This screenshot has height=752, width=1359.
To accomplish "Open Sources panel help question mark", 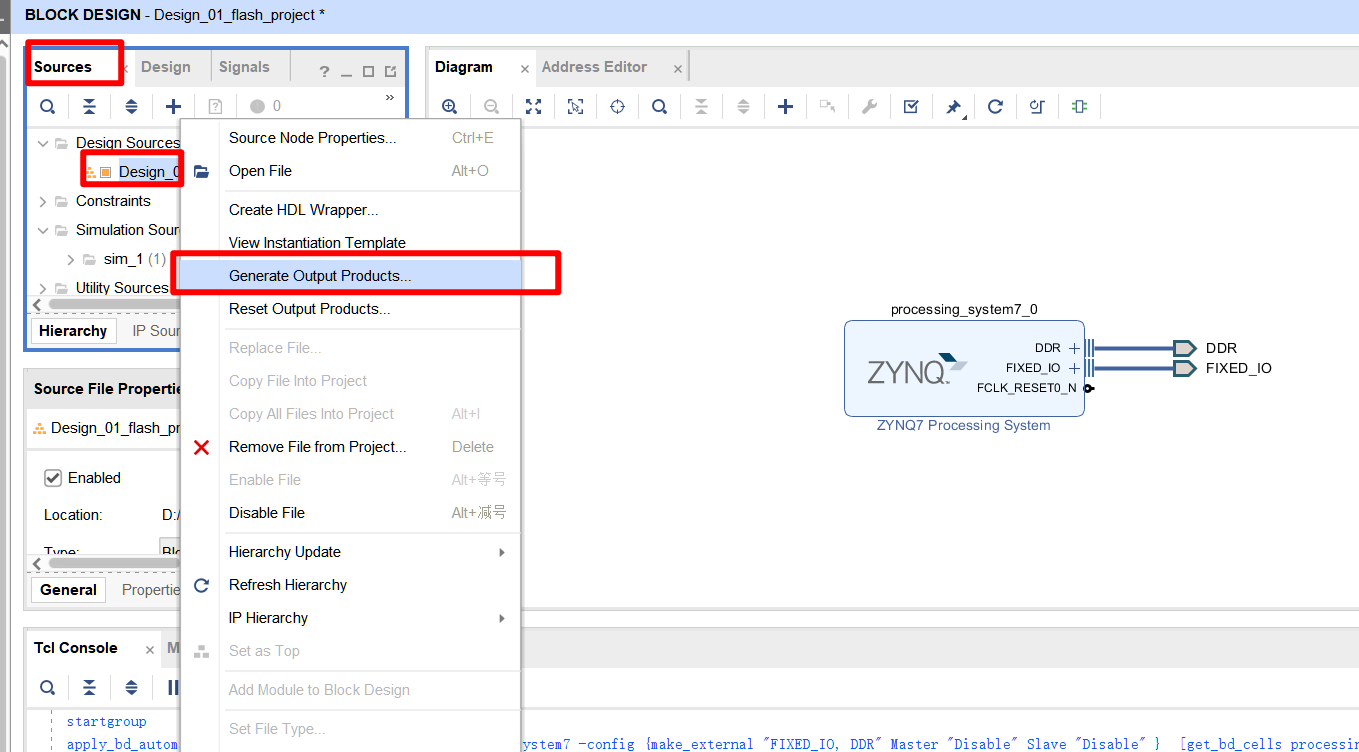I will 324,72.
